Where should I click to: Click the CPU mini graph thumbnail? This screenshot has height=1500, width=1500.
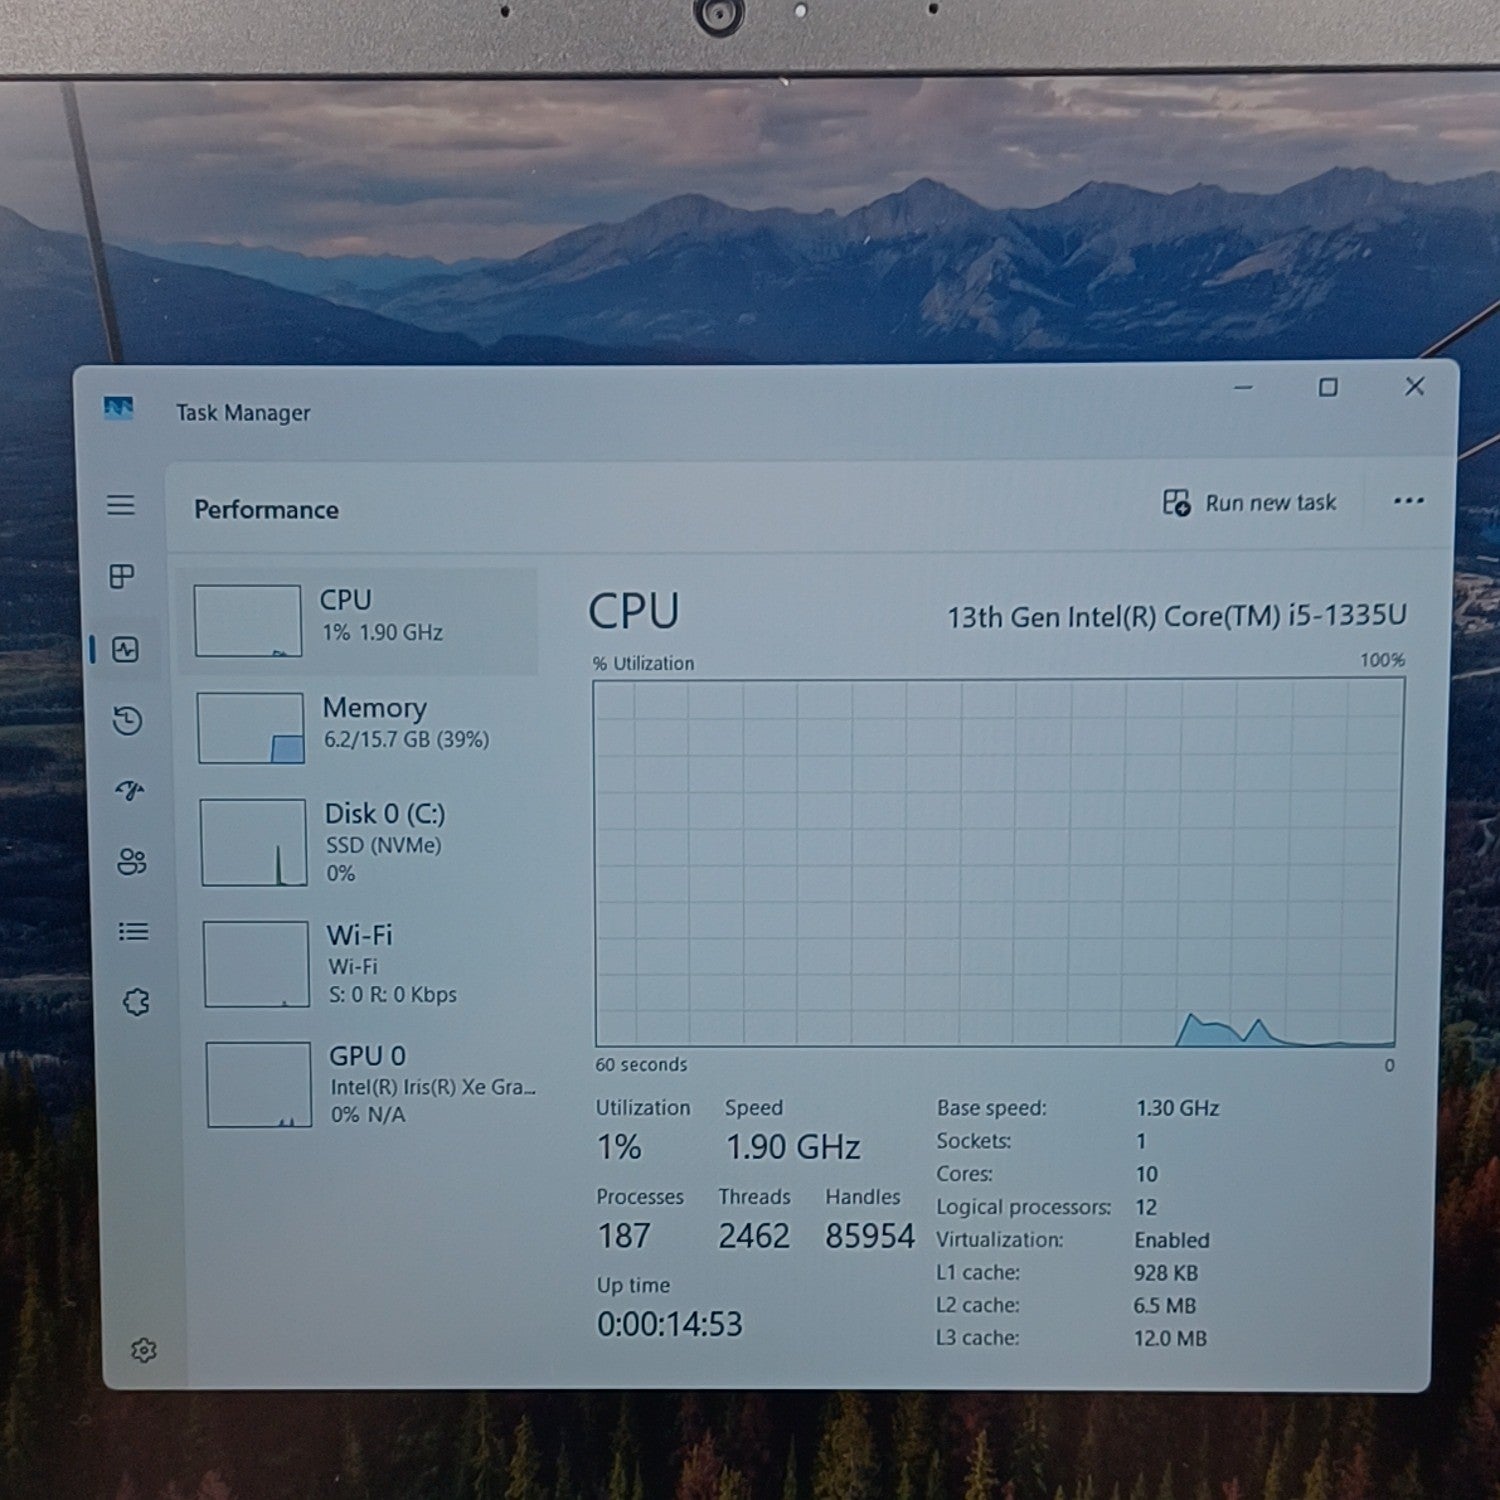(248, 621)
